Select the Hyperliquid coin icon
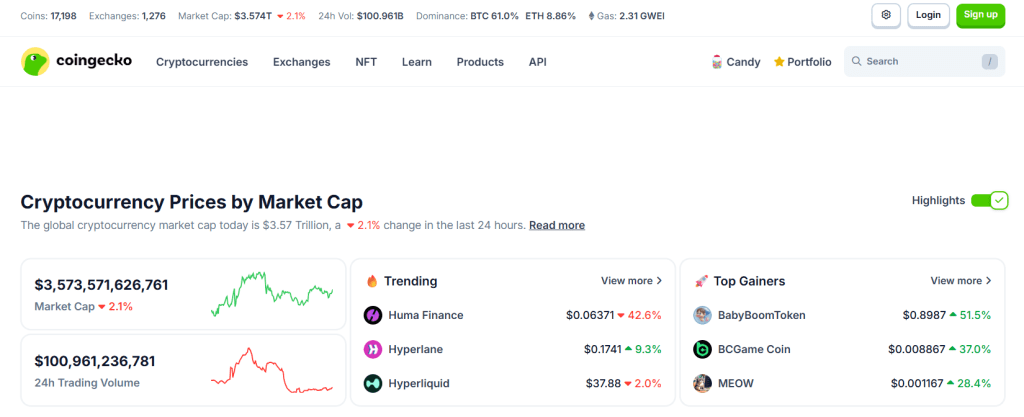This screenshot has width=1024, height=417. tap(373, 383)
